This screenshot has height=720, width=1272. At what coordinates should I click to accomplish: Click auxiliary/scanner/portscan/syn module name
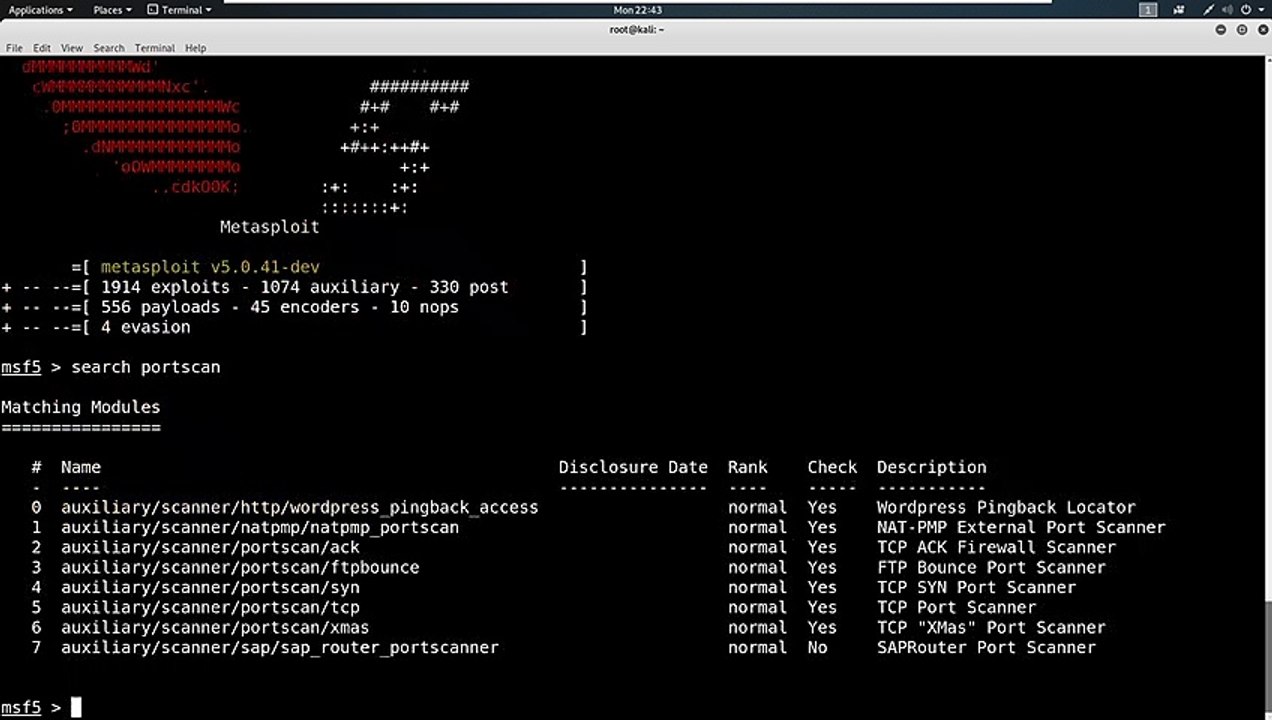pos(210,587)
